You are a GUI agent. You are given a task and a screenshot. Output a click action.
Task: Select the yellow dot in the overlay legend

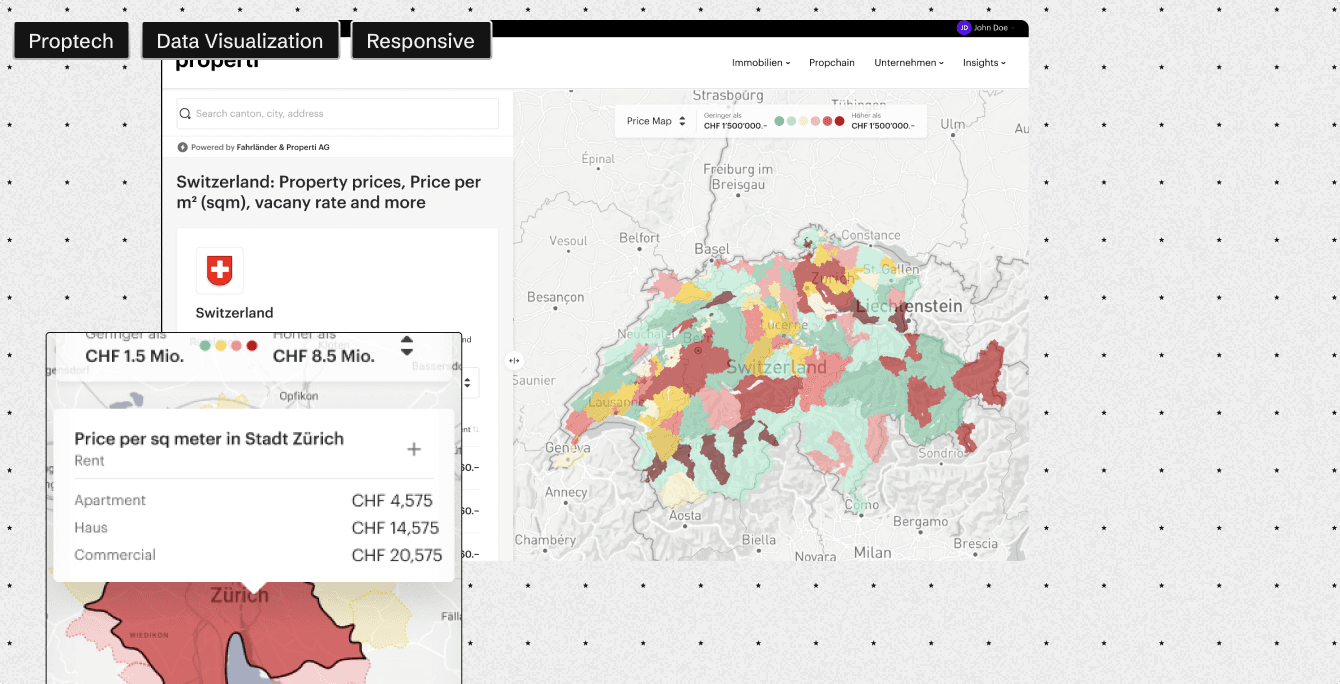221,345
